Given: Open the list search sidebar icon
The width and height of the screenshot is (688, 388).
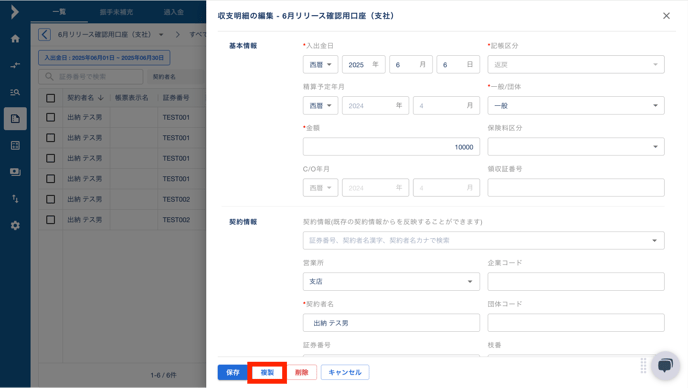Looking at the screenshot, I should [15, 92].
